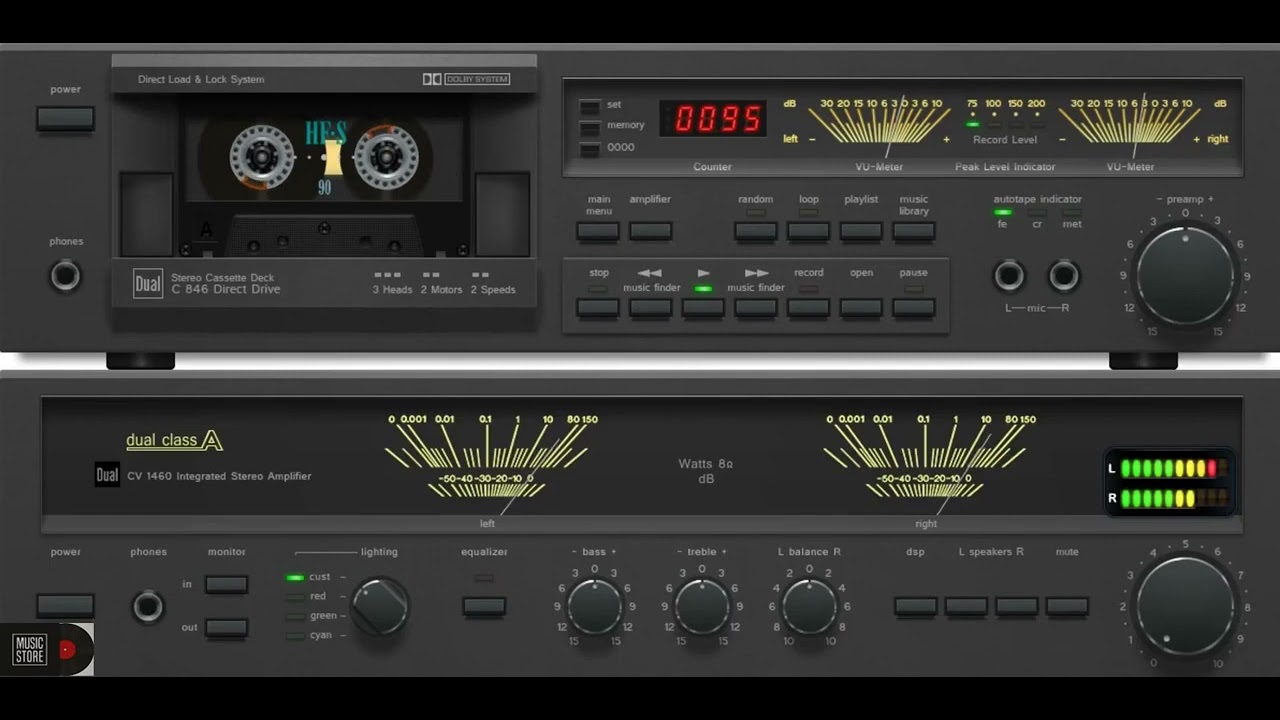
Task: Click the 'CV 1460 Integrated Stereo Amplifier' label
Action: pyautogui.click(x=219, y=476)
